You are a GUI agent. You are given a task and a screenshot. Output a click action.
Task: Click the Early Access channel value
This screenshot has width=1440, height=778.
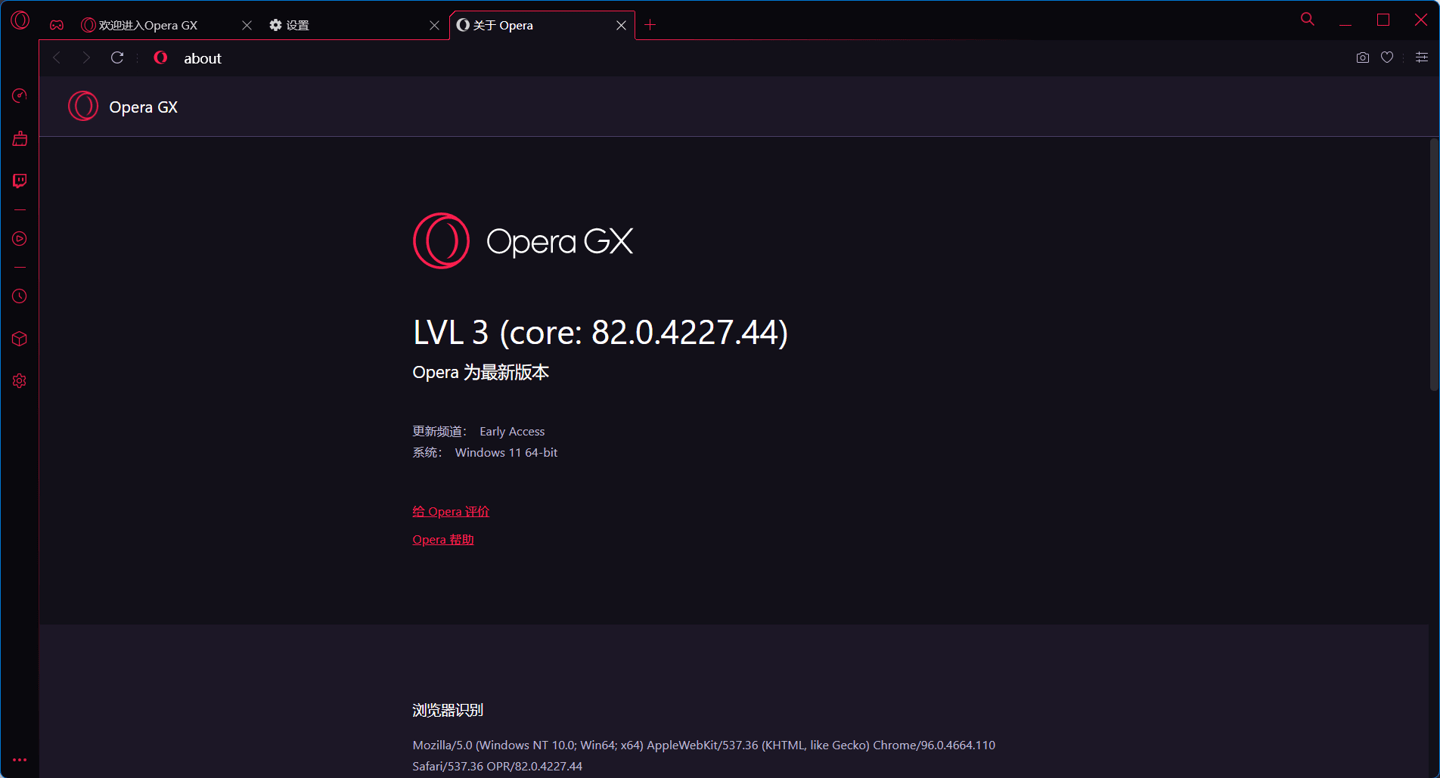(512, 432)
